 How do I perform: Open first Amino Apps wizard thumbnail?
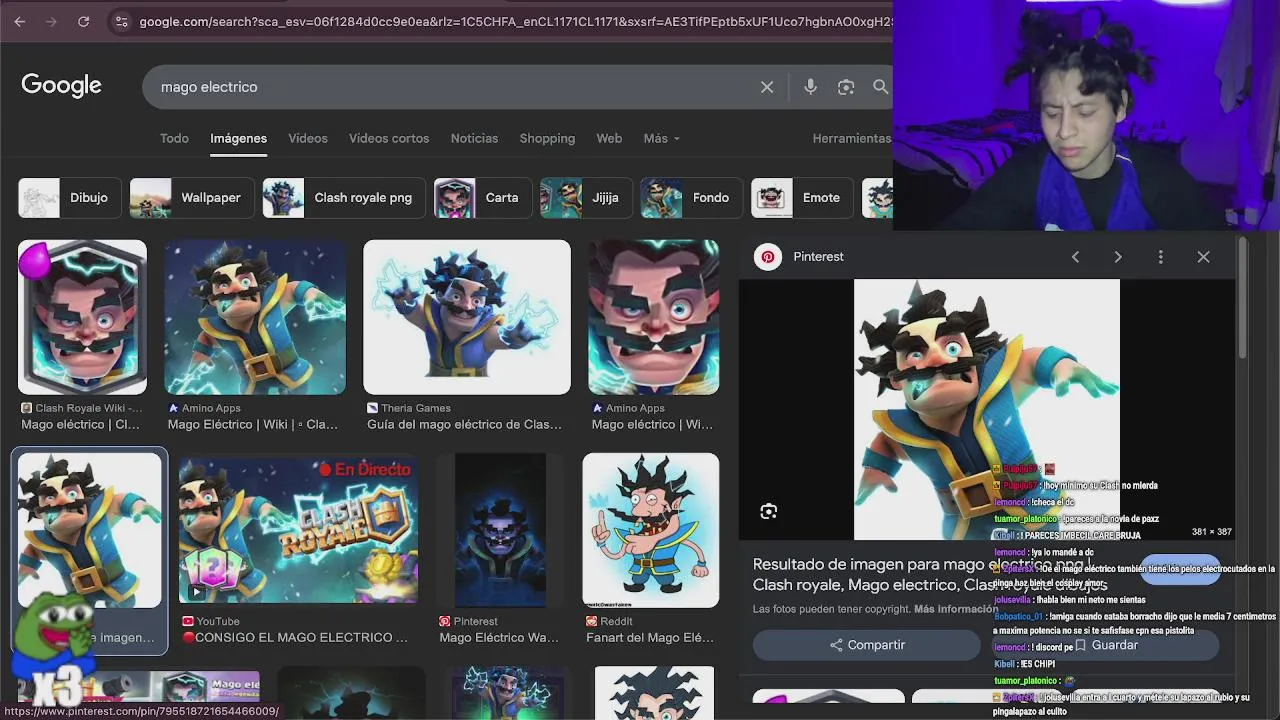[x=255, y=317]
